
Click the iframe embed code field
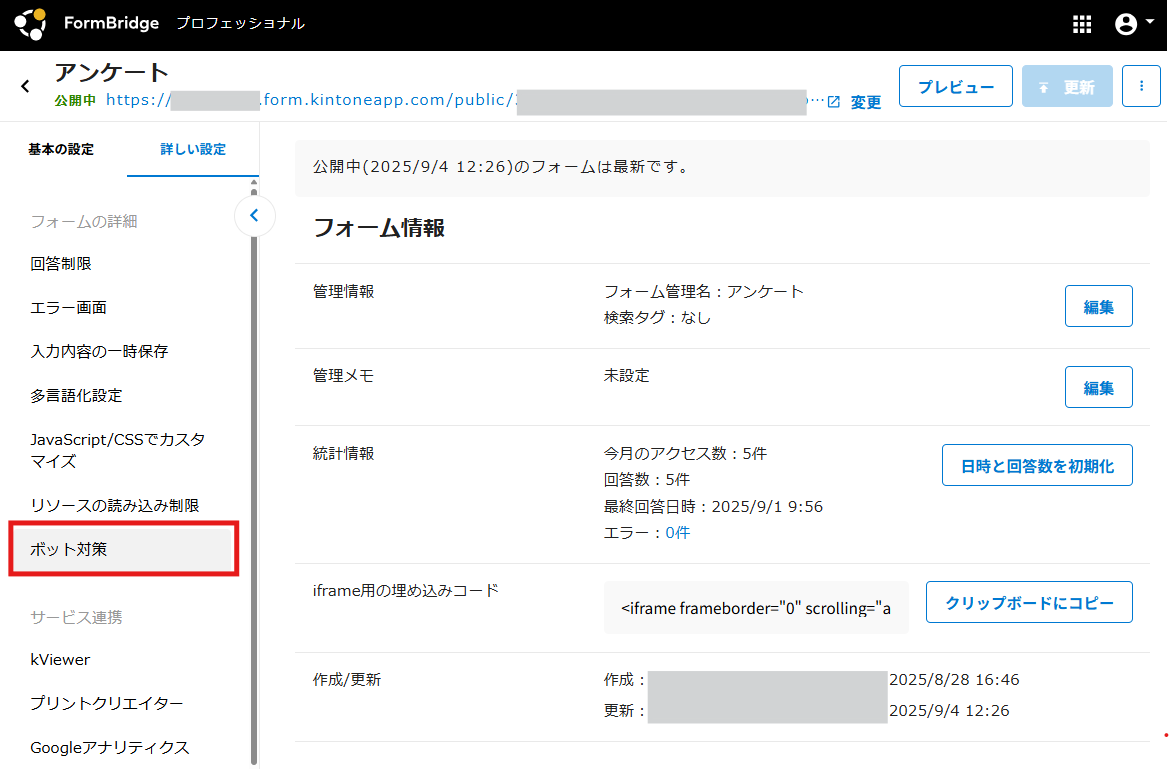[x=756, y=608]
